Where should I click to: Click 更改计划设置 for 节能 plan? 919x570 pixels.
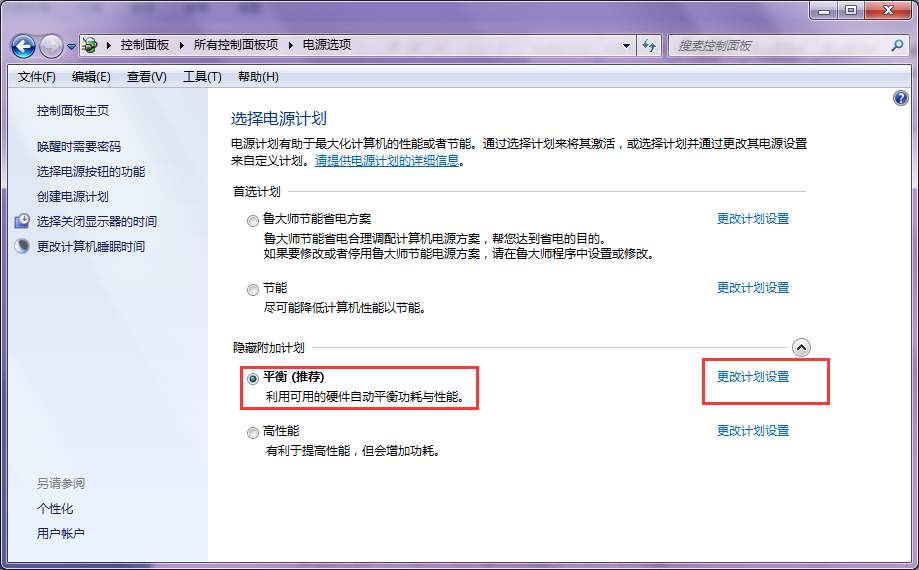click(x=753, y=288)
